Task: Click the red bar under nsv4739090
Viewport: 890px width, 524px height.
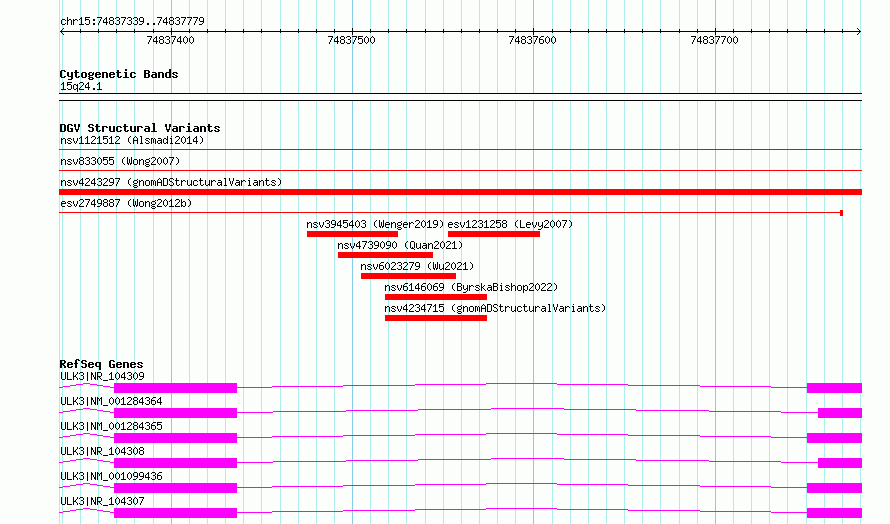Action: [385, 255]
